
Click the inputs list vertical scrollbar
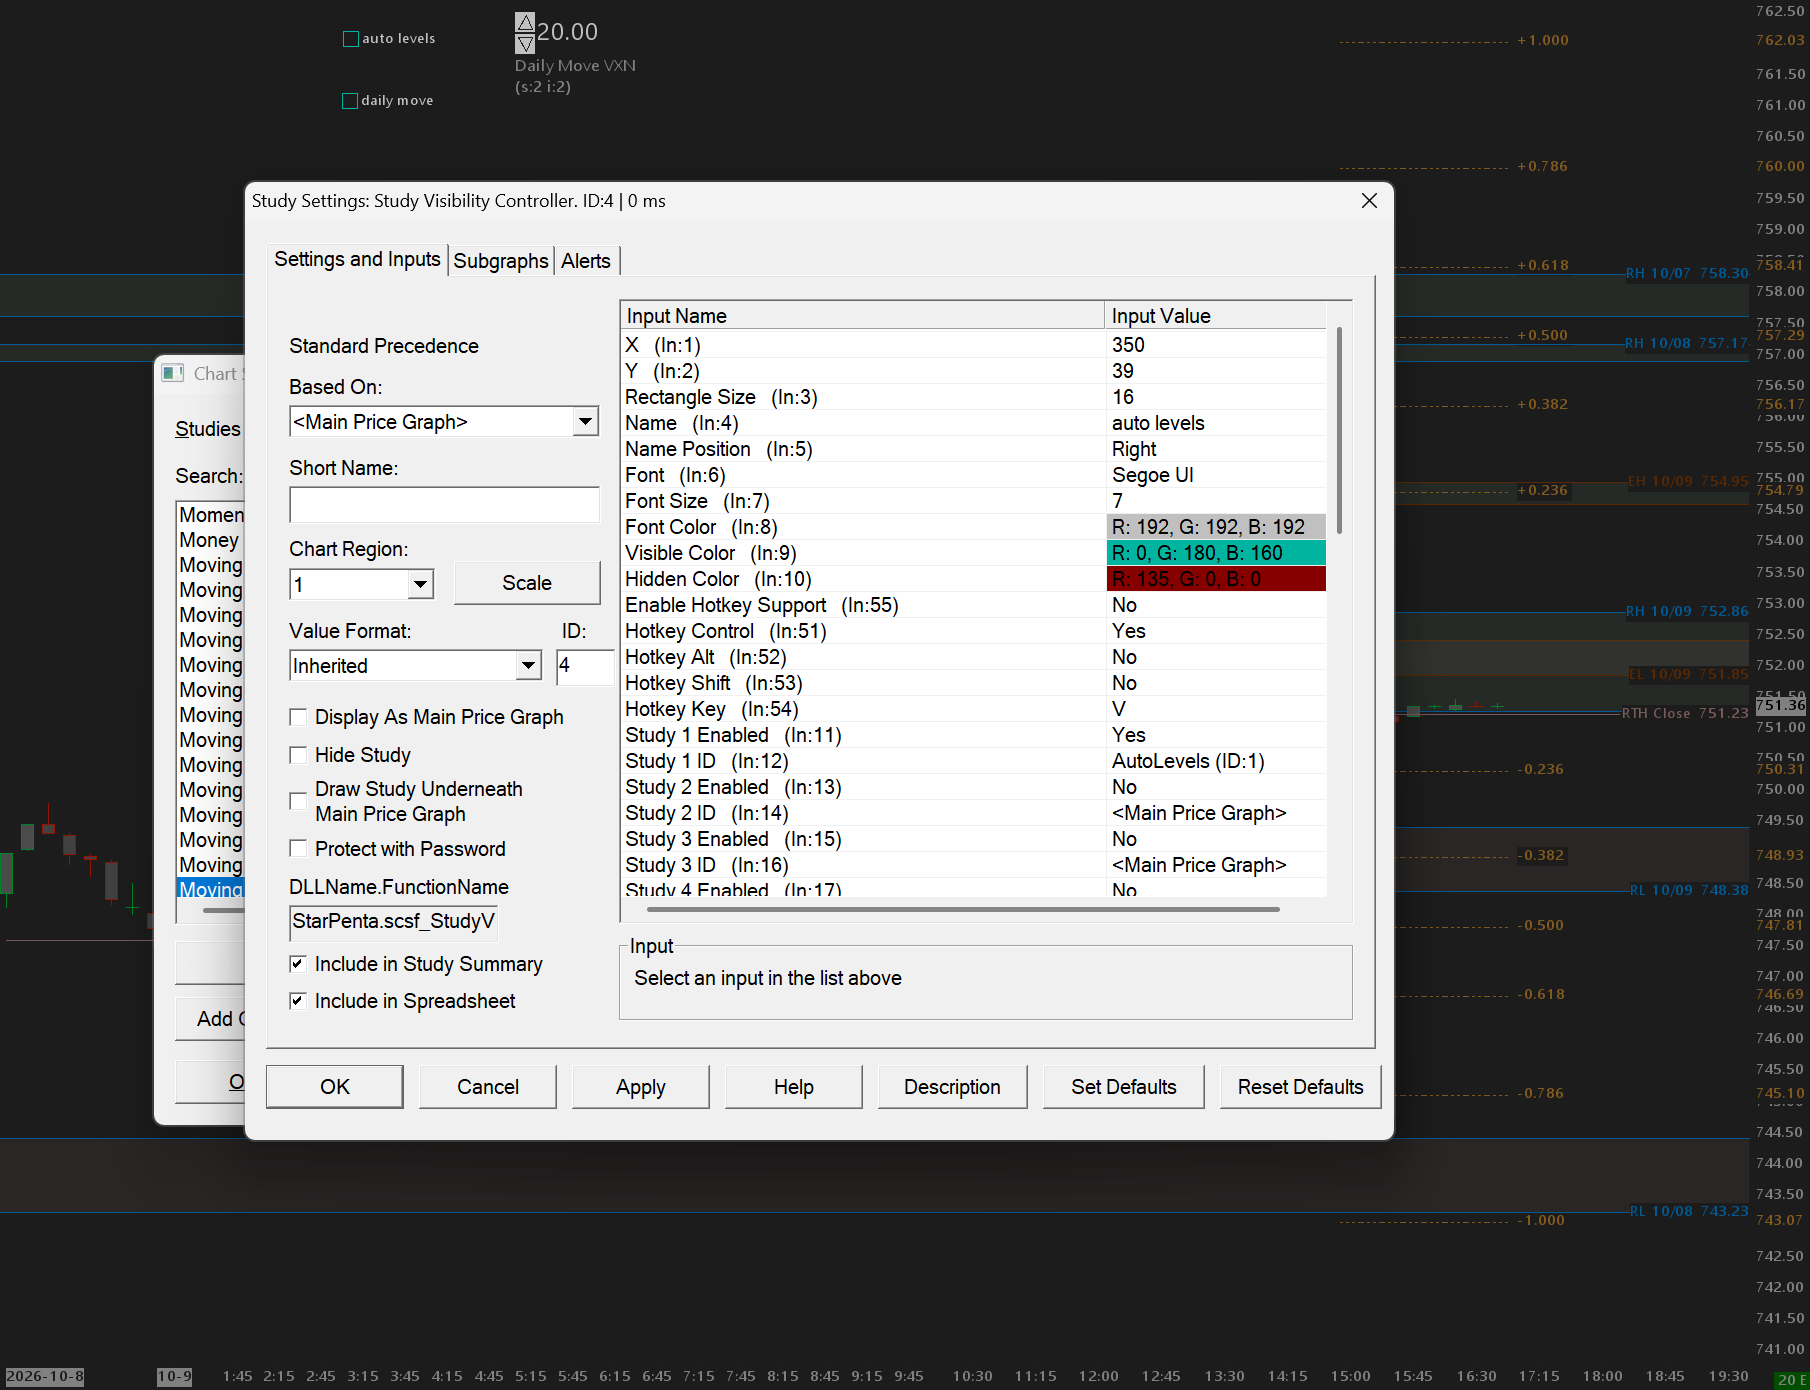pos(1339,430)
